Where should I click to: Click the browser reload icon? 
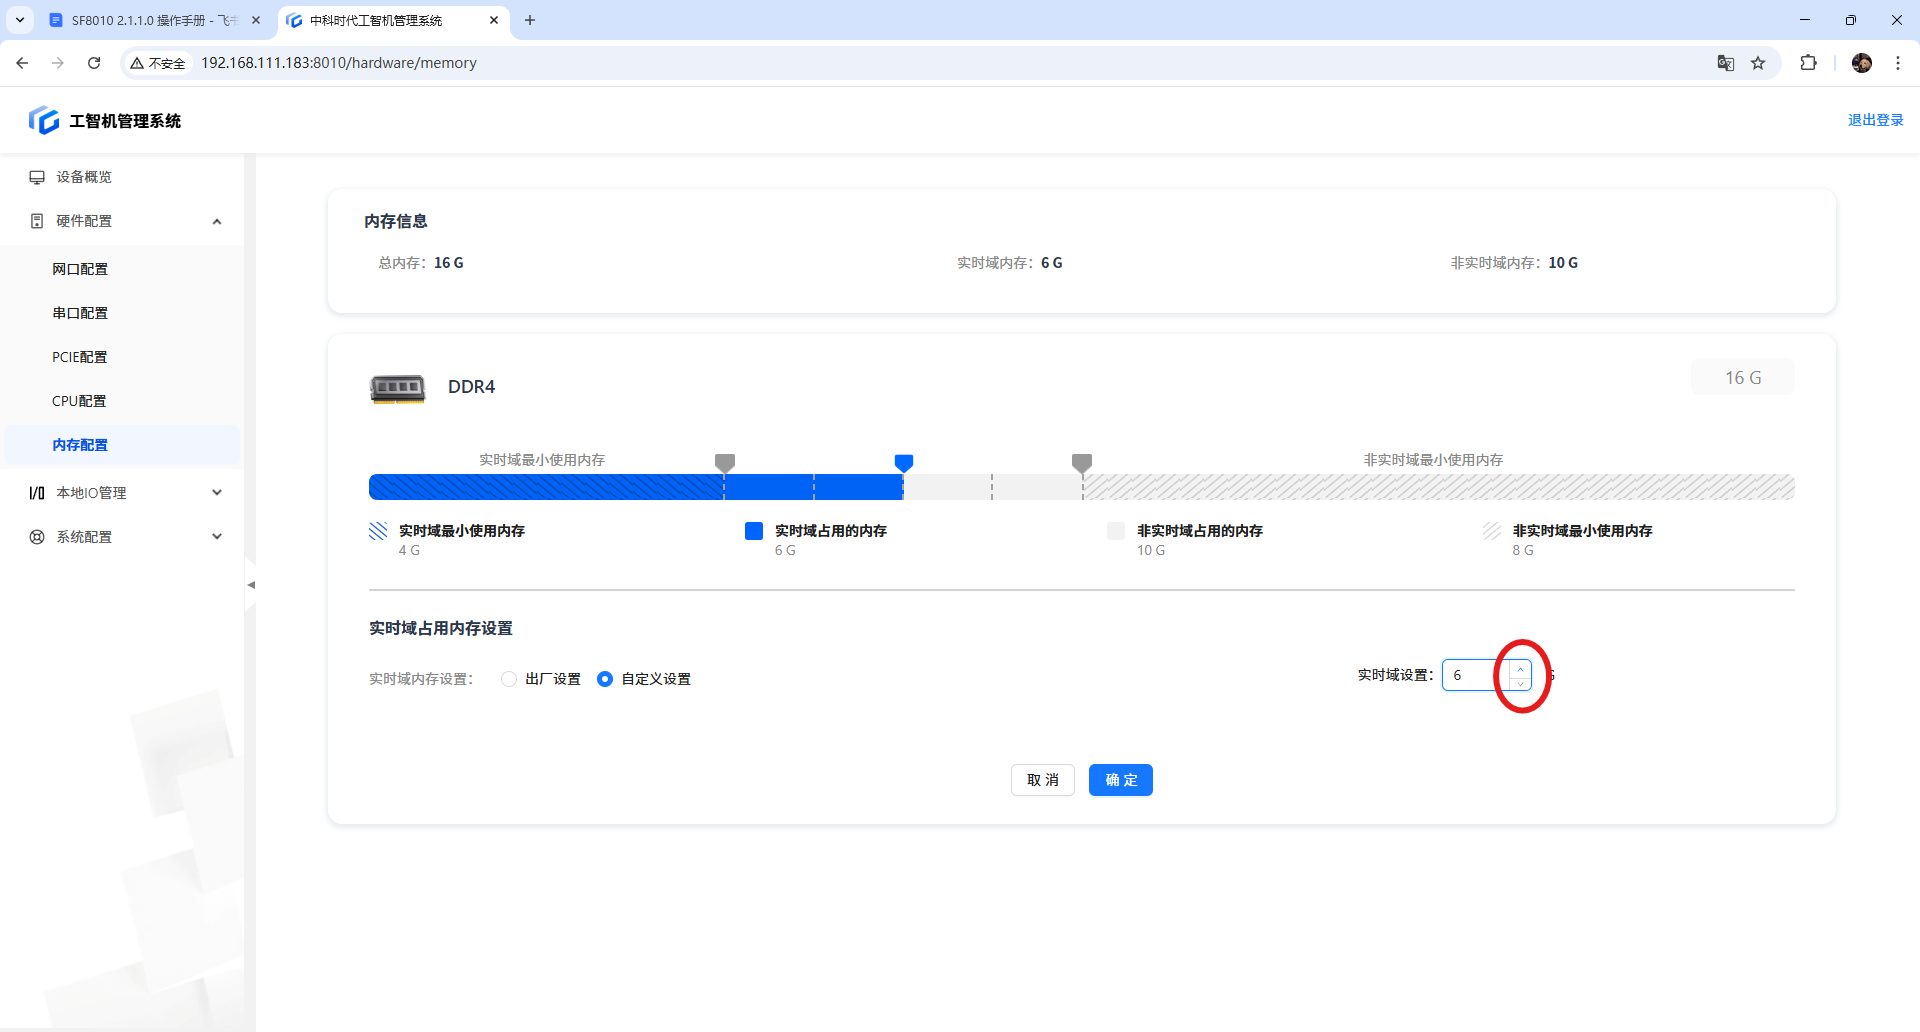point(94,63)
